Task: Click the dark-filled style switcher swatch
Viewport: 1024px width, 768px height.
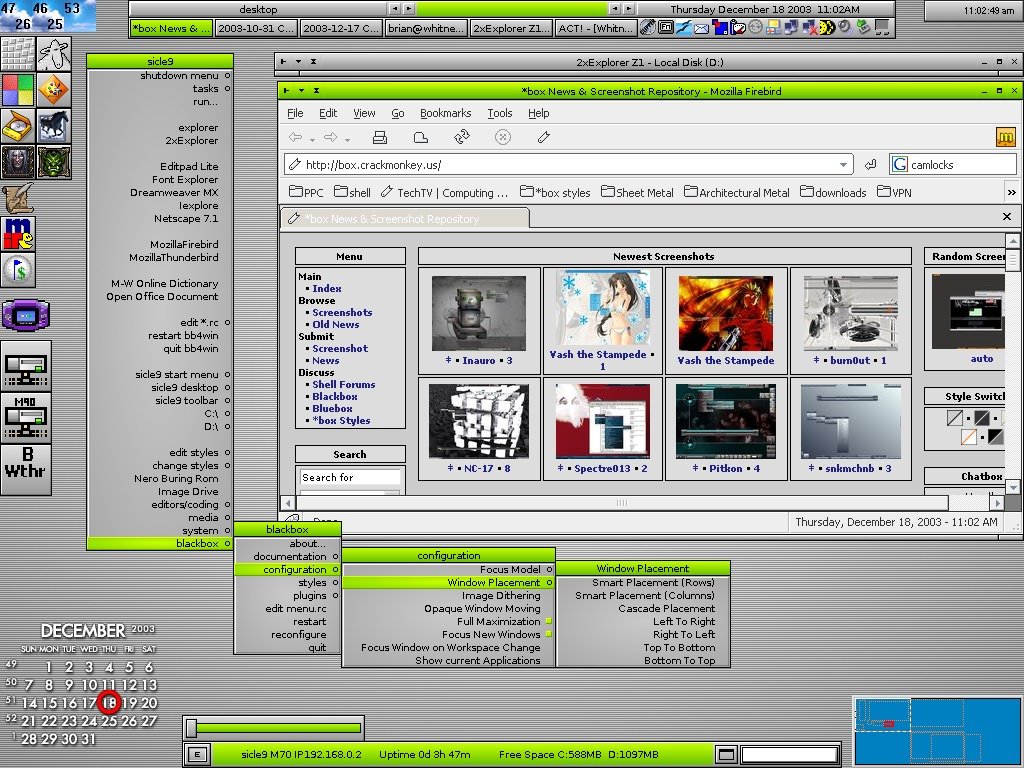Action: [x=982, y=417]
